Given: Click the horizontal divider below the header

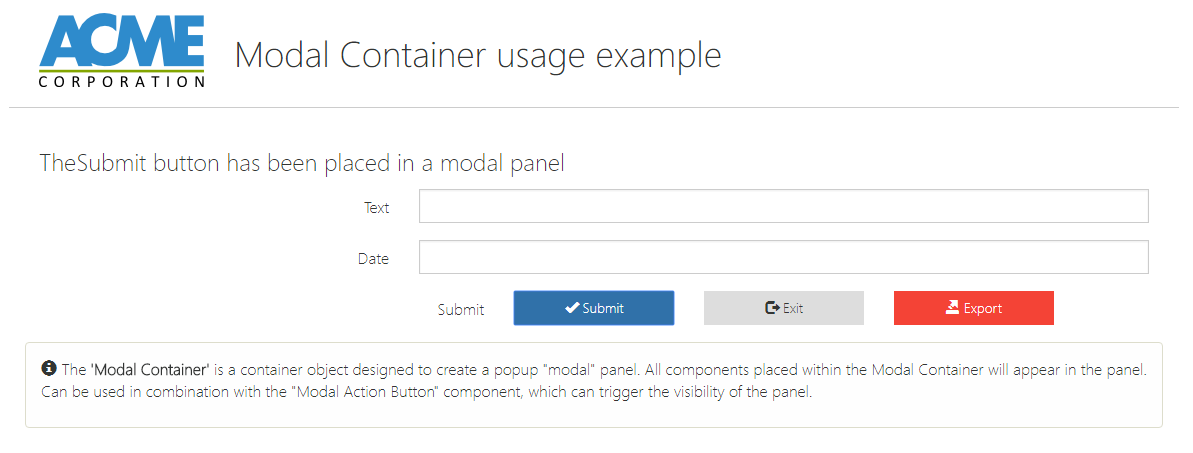Looking at the screenshot, I should (x=596, y=107).
